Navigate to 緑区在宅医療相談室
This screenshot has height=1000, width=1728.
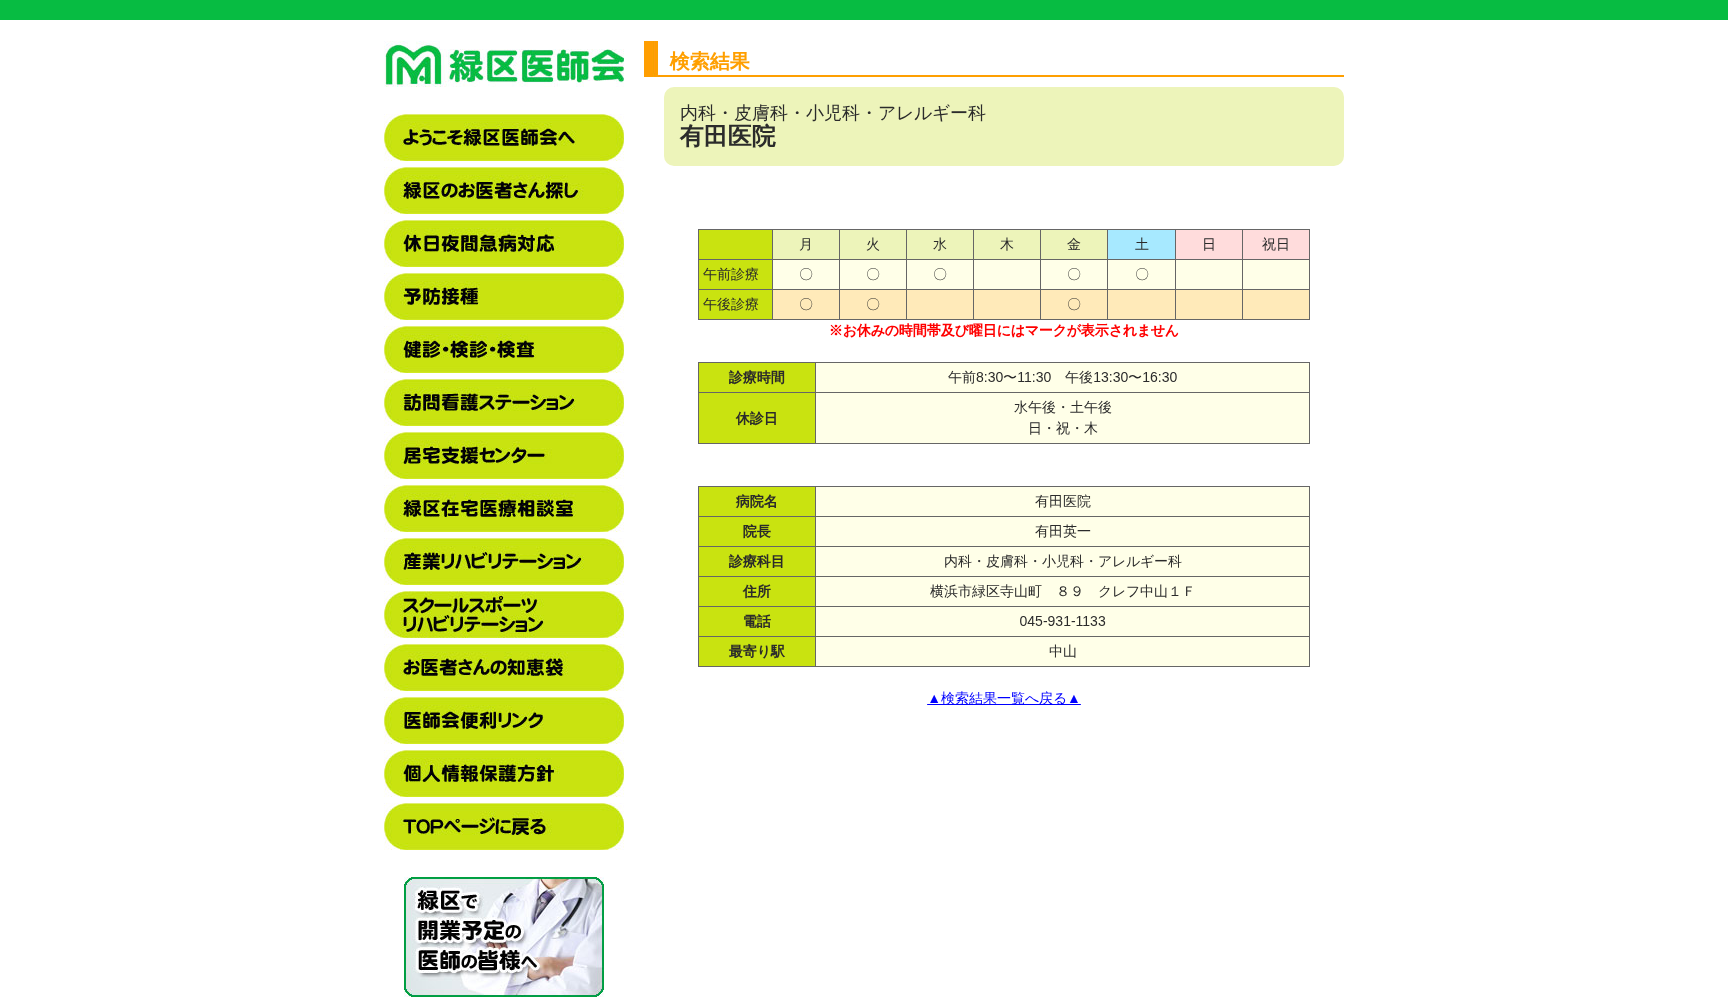coord(504,509)
